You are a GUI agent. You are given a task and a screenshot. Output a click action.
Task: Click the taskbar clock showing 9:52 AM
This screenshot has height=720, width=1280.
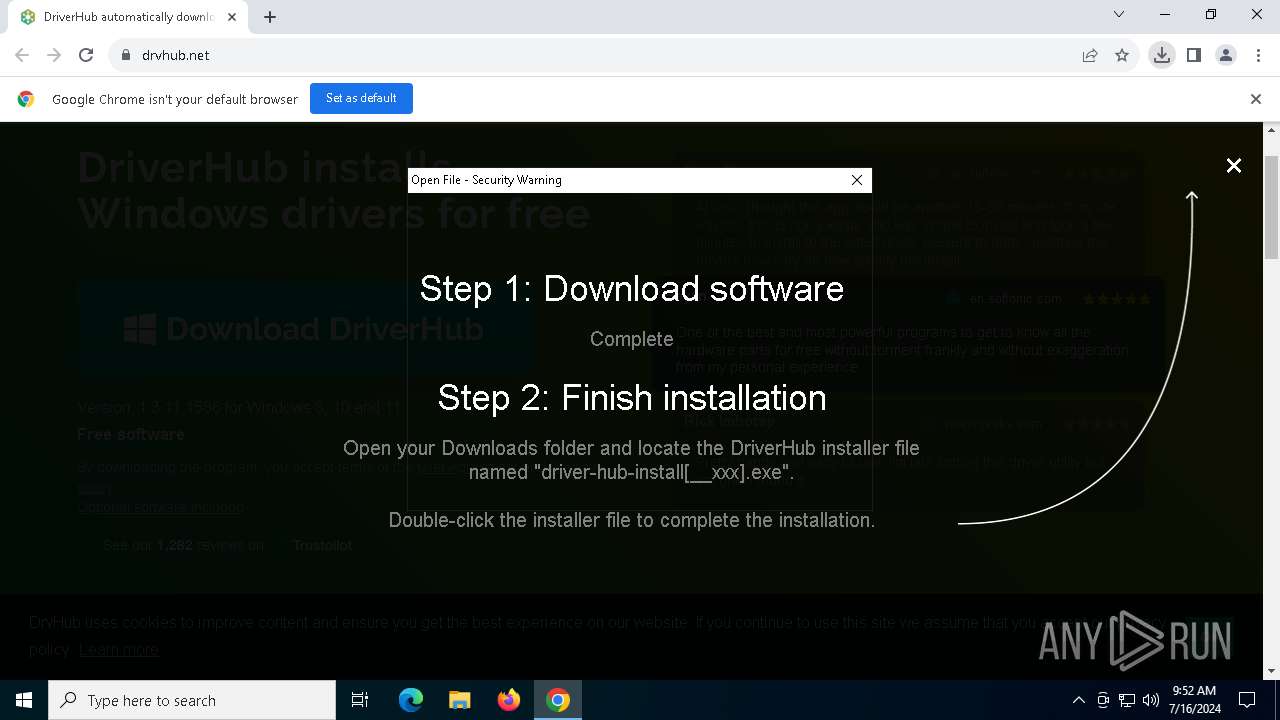[x=1195, y=700]
